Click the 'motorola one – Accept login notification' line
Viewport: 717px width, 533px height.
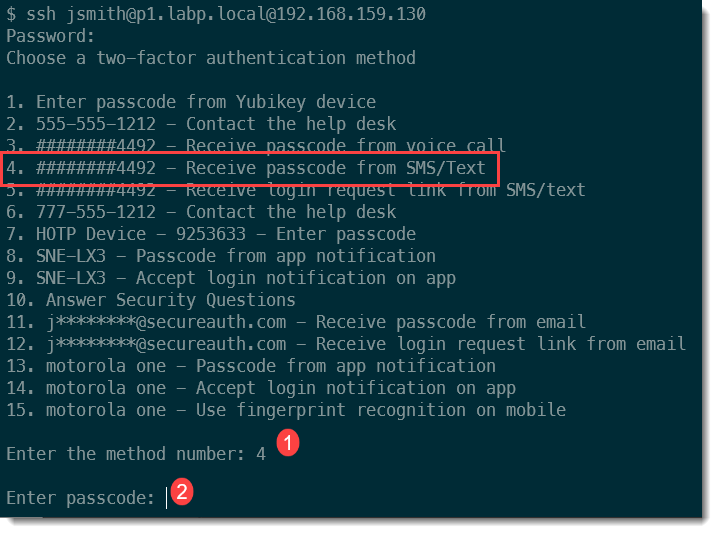(x=261, y=388)
